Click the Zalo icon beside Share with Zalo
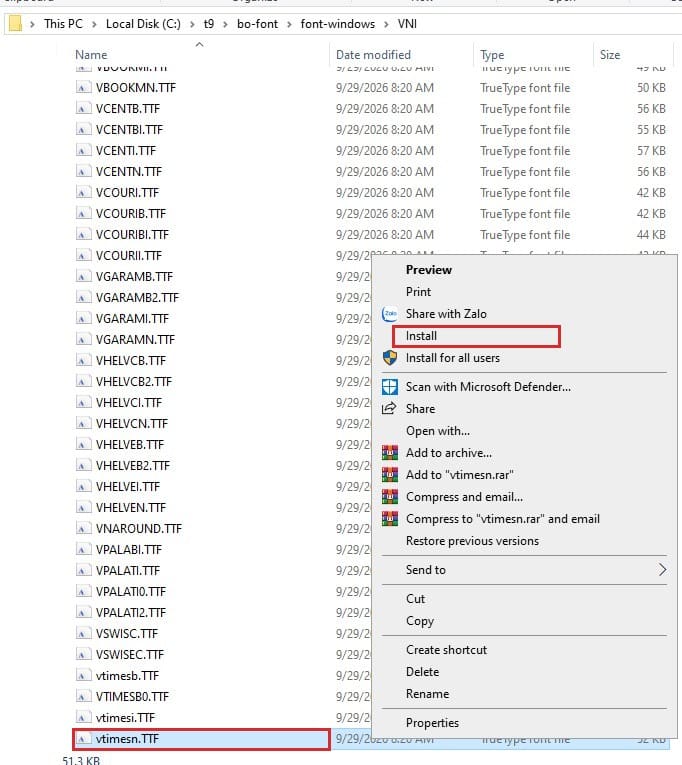The height and width of the screenshot is (765, 682). (x=390, y=314)
